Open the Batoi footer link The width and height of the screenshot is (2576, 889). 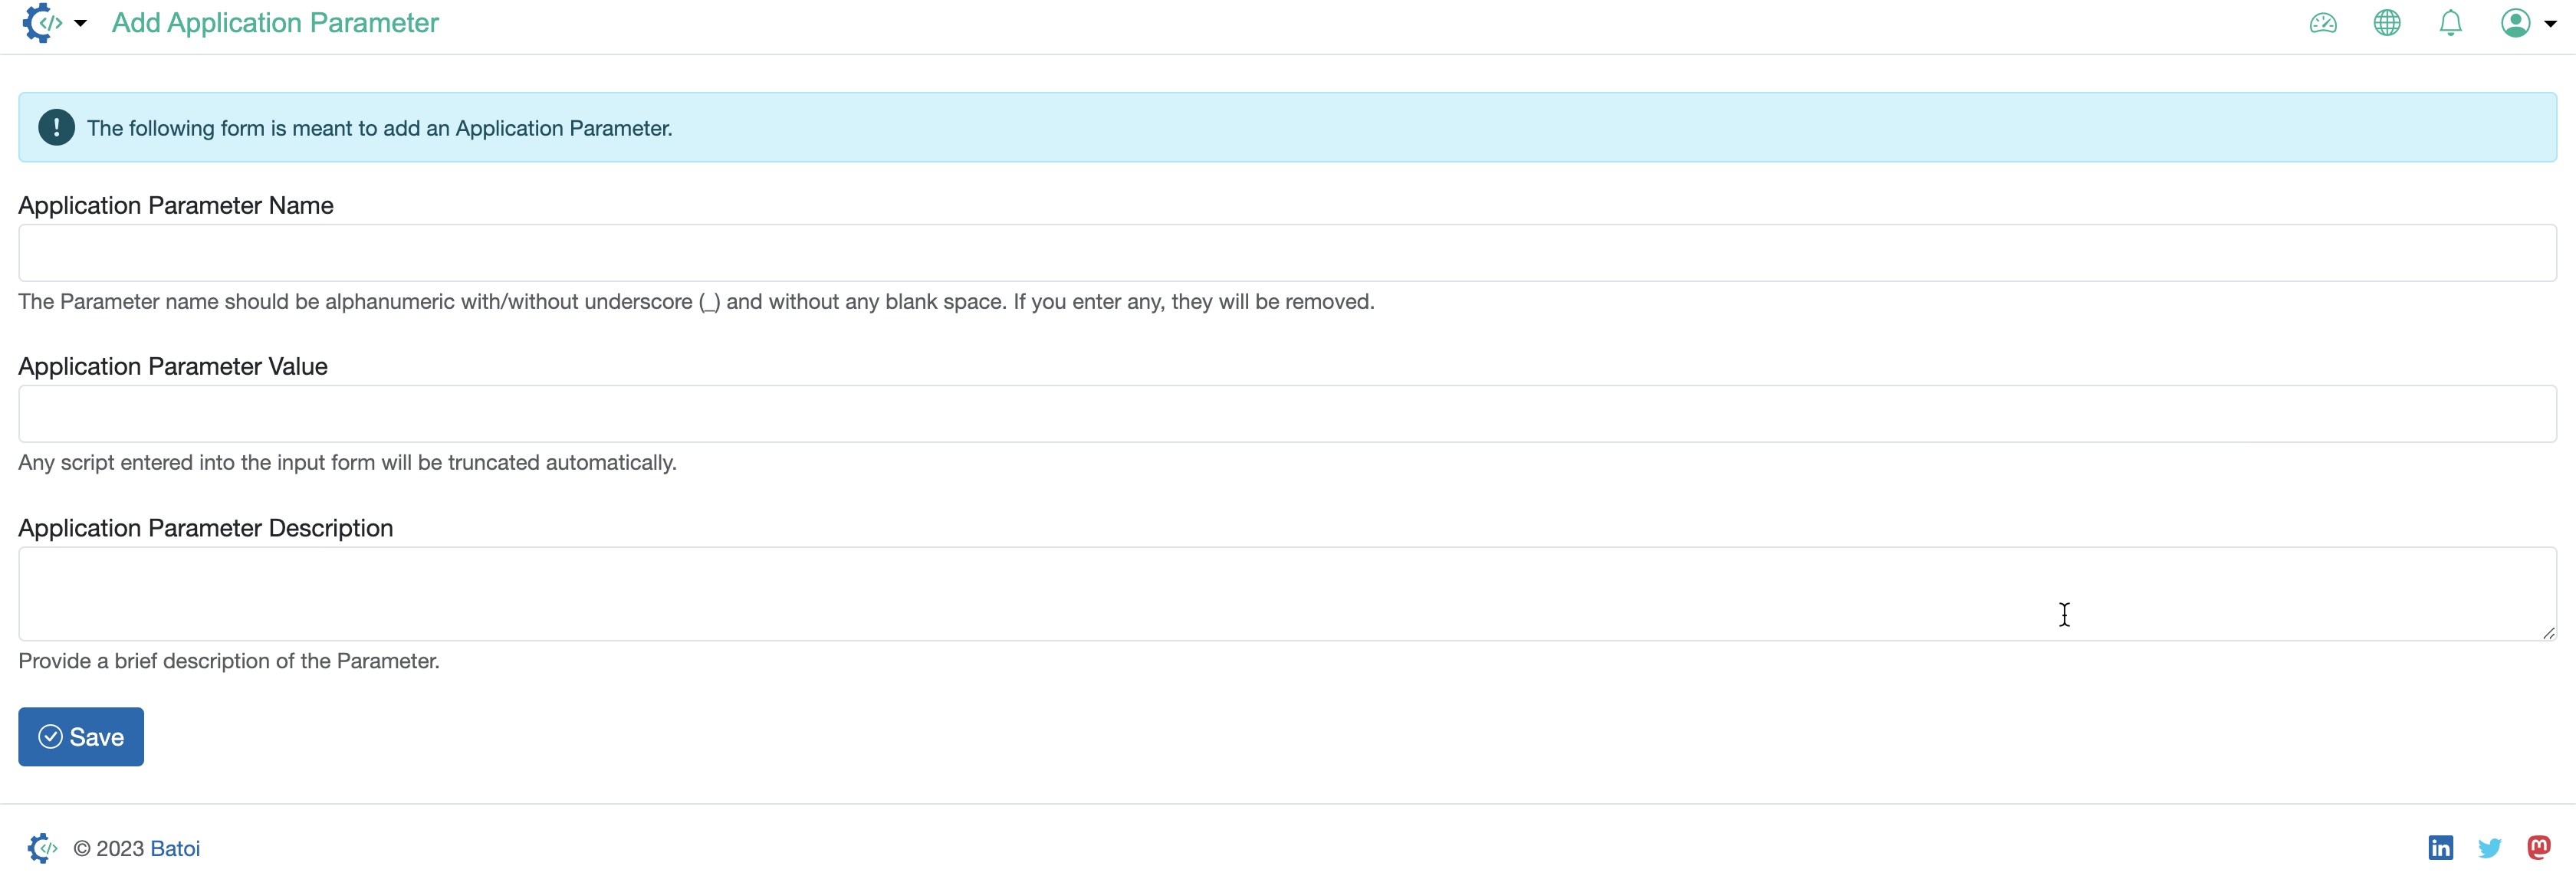pos(175,848)
